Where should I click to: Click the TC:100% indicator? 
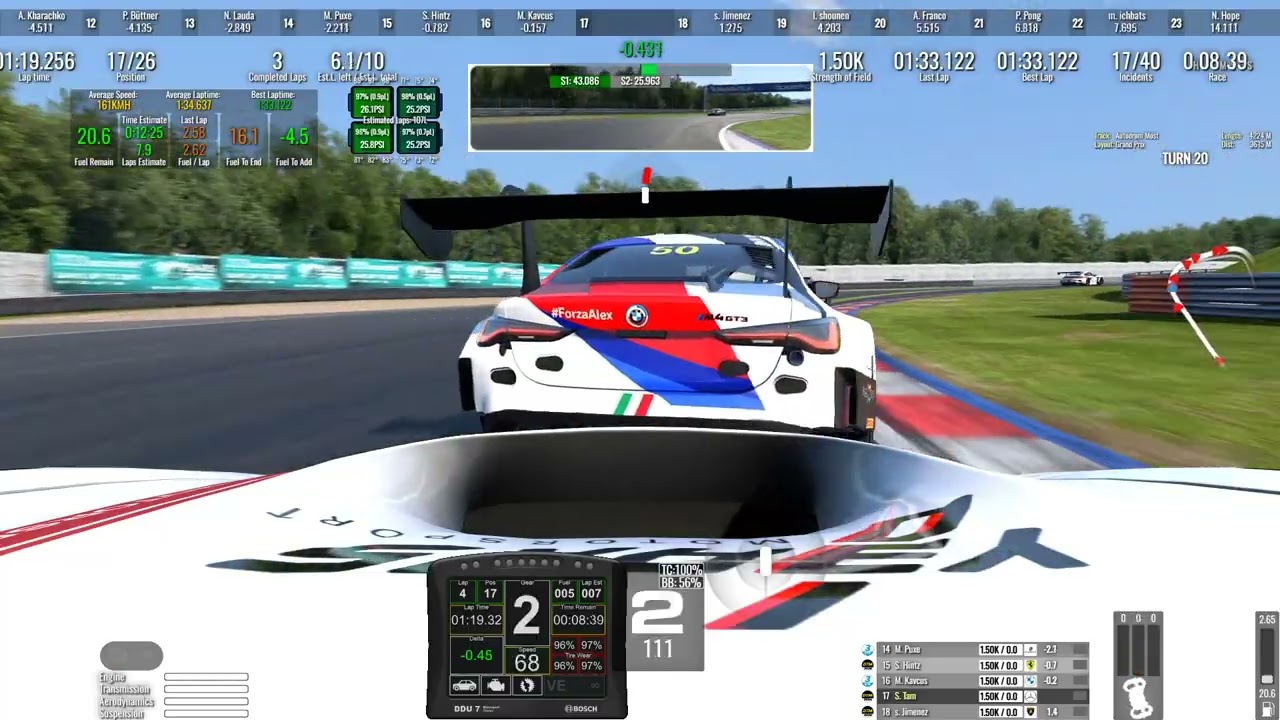(680, 570)
